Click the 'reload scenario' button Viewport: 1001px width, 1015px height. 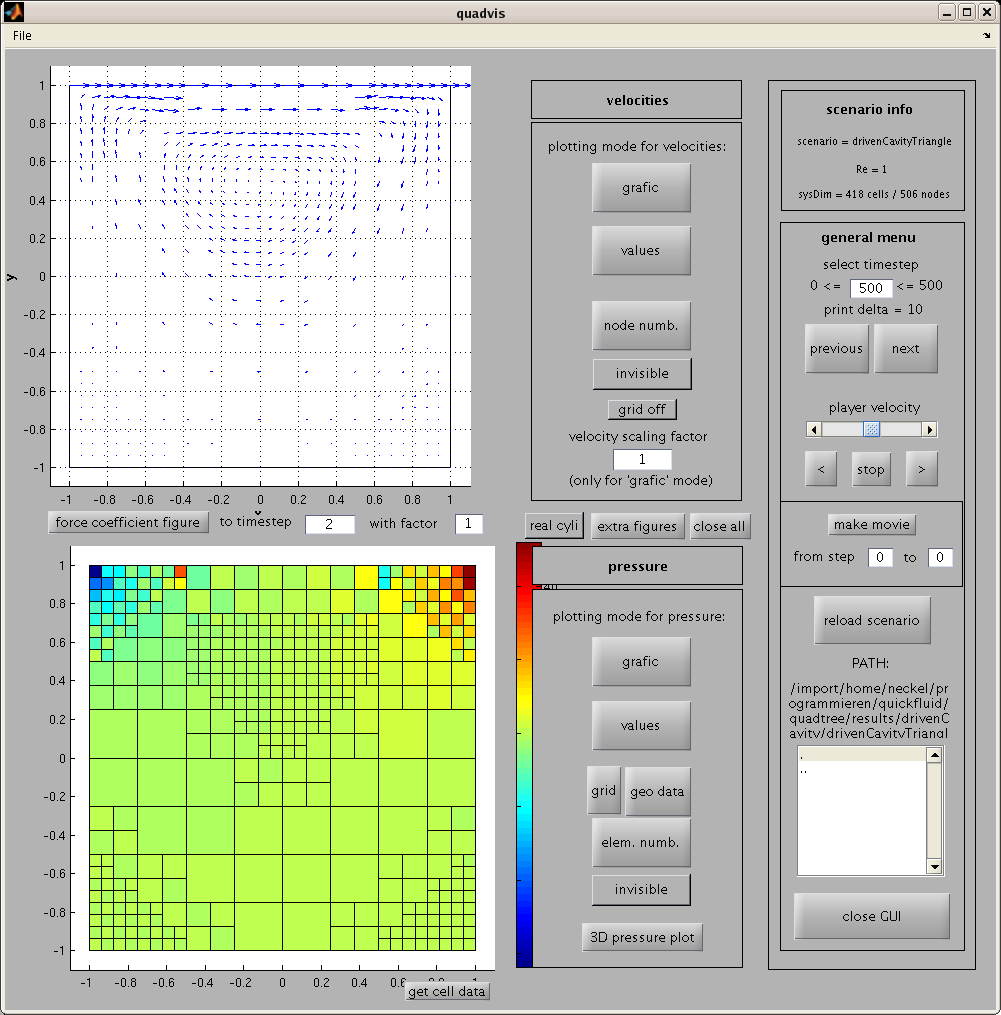[872, 620]
